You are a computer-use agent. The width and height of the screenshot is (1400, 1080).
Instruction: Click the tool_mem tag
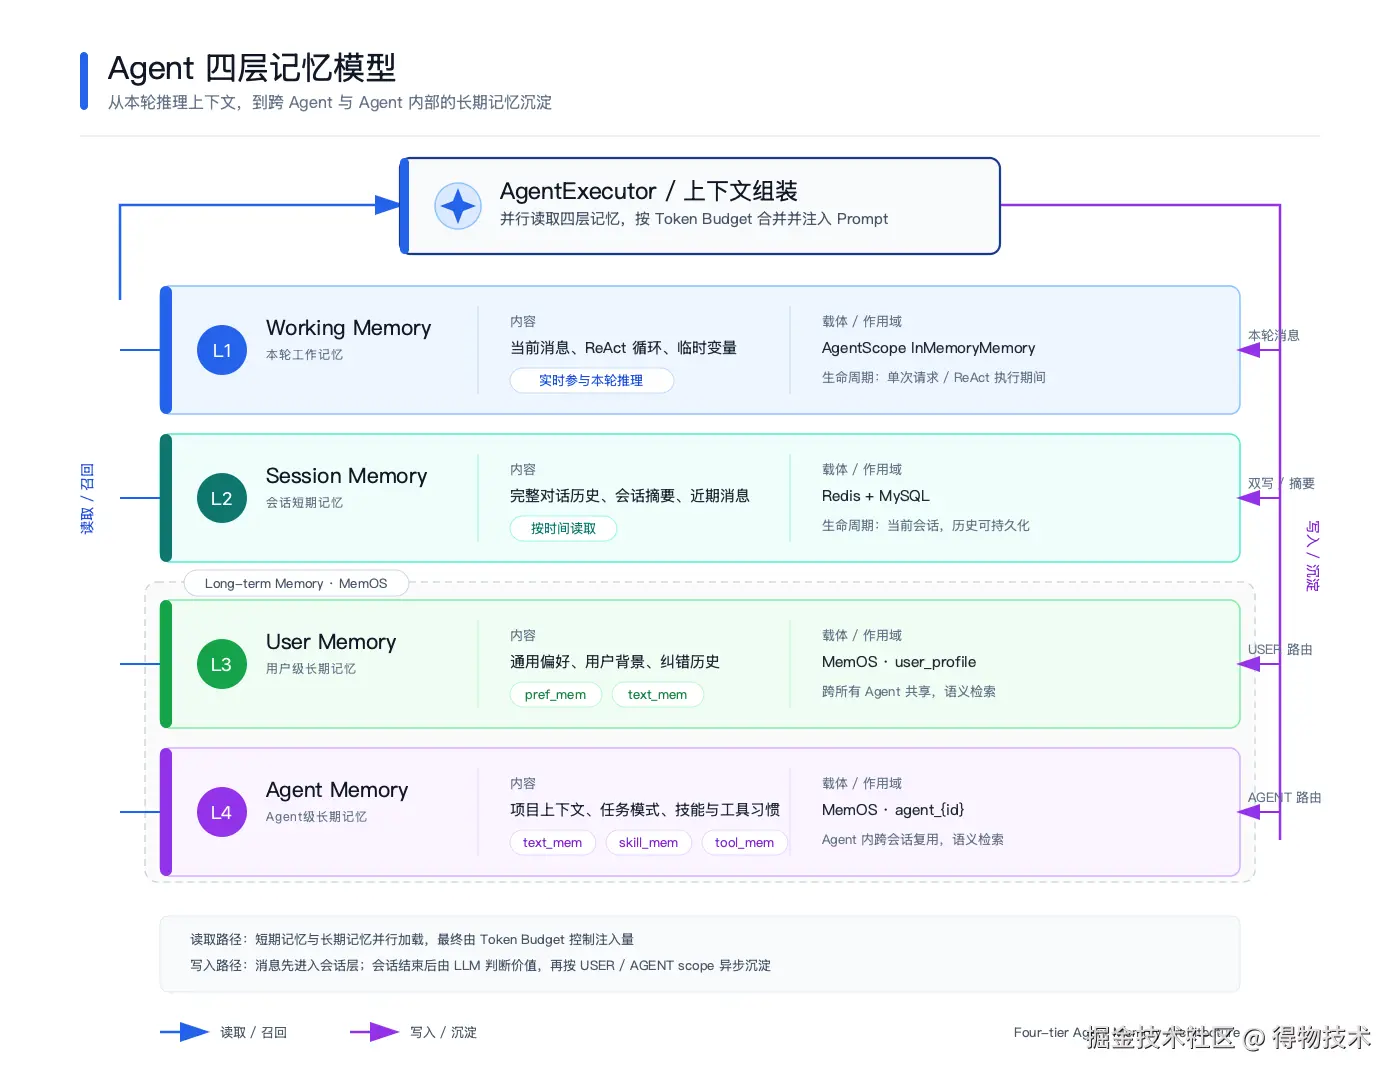point(744,843)
